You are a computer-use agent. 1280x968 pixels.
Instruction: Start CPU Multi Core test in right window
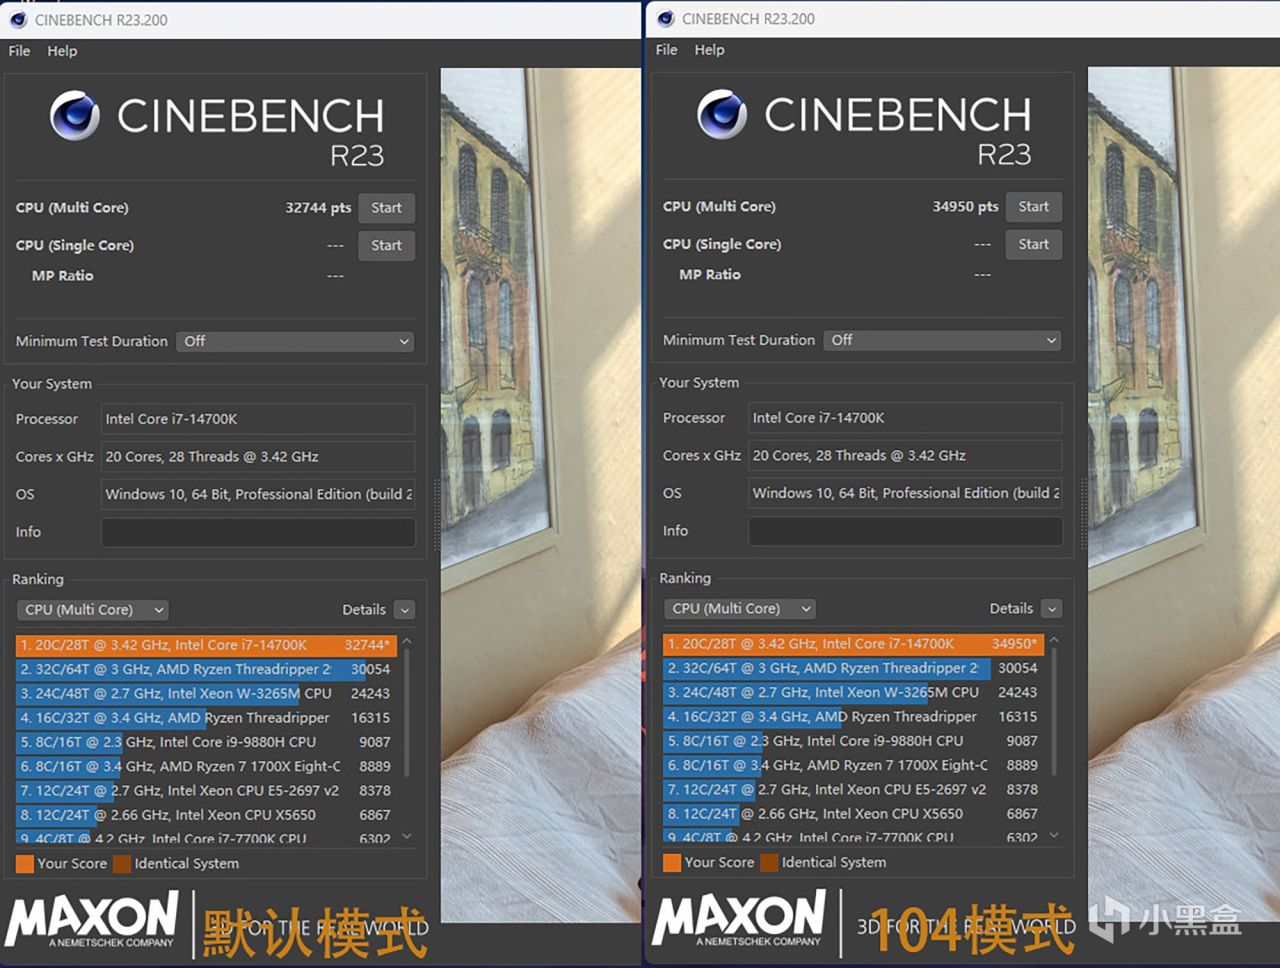(x=1033, y=207)
